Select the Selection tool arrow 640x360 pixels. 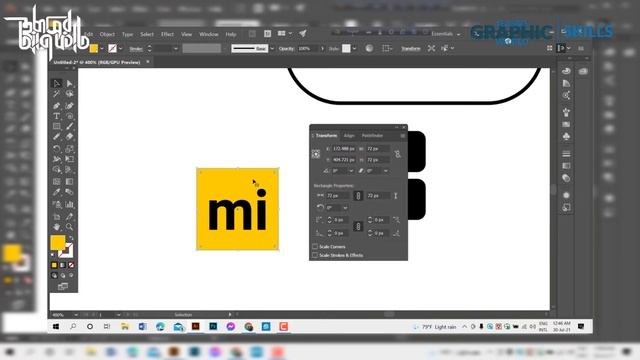pos(57,84)
